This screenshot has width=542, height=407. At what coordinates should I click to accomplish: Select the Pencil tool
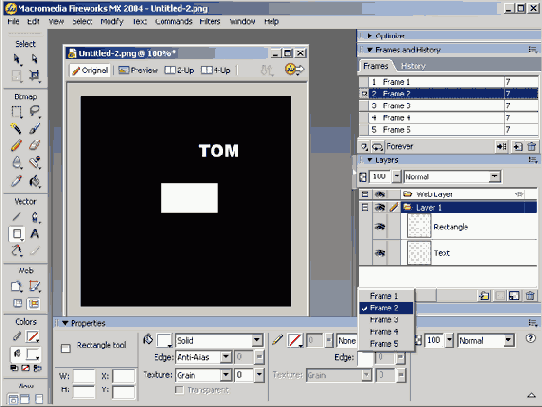click(16, 145)
